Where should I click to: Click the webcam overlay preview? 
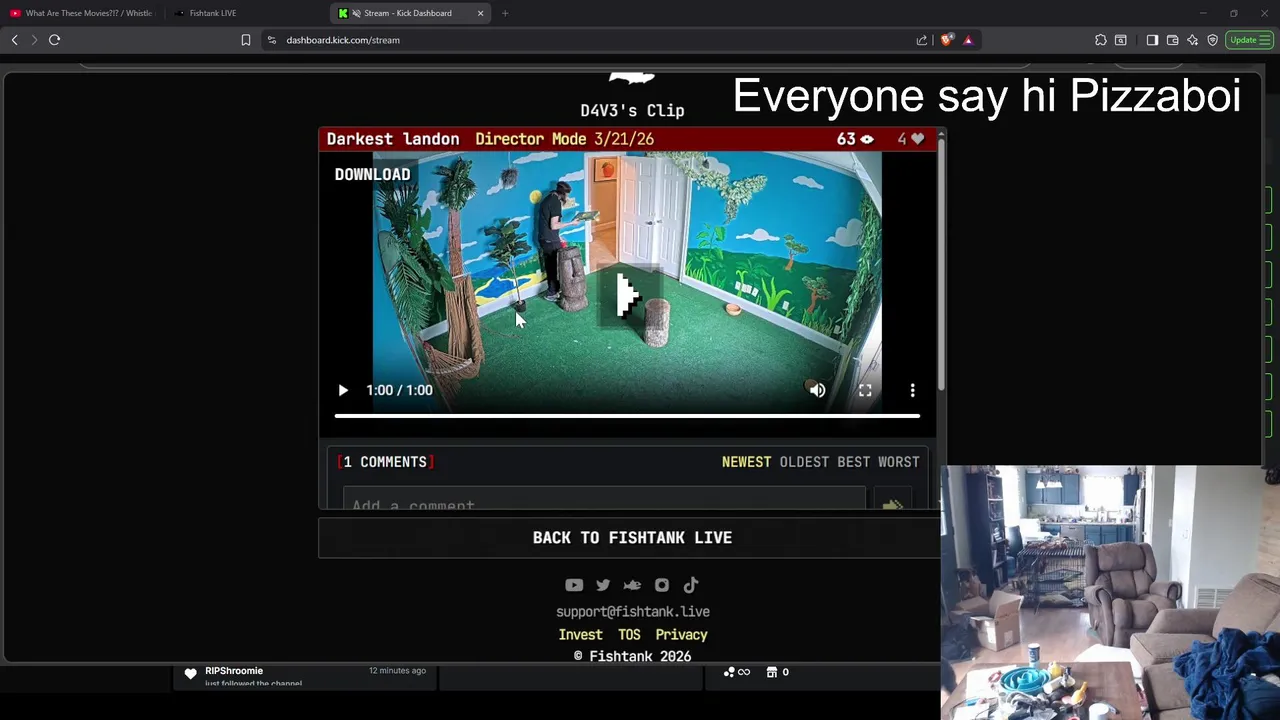1110,592
